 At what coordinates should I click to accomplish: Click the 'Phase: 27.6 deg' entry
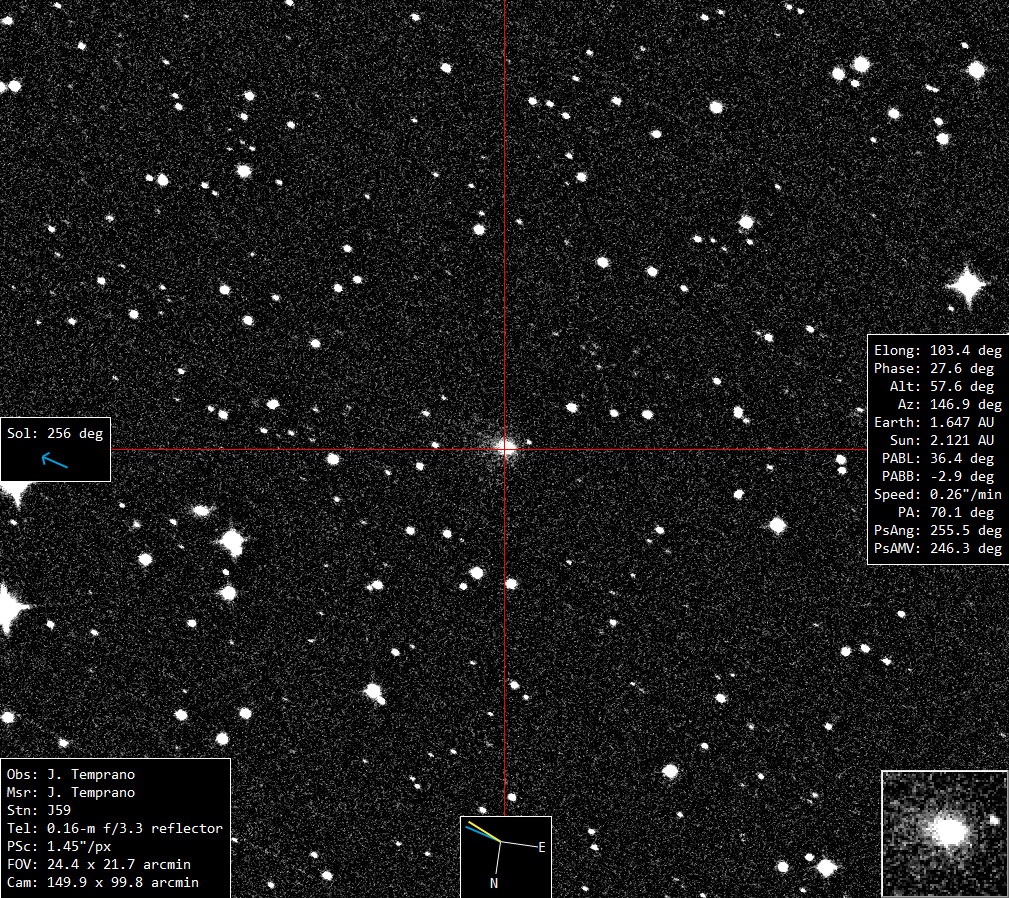pyautogui.click(x=934, y=369)
